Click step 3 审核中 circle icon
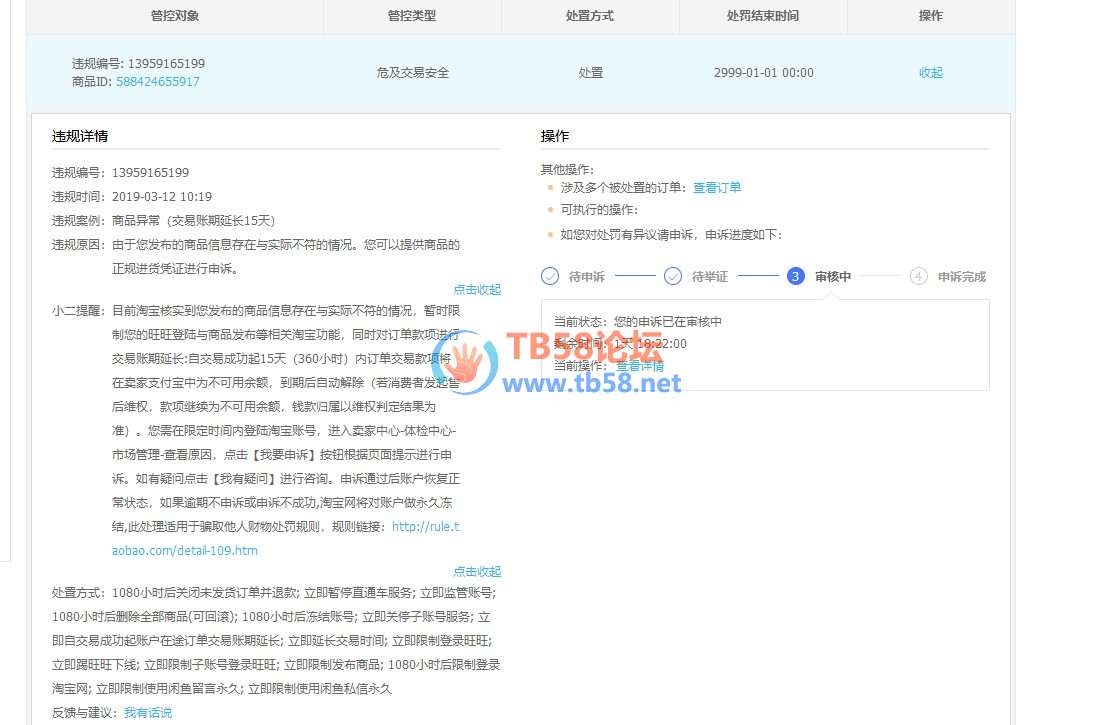Image resolution: width=1115 pixels, height=725 pixels. (796, 276)
